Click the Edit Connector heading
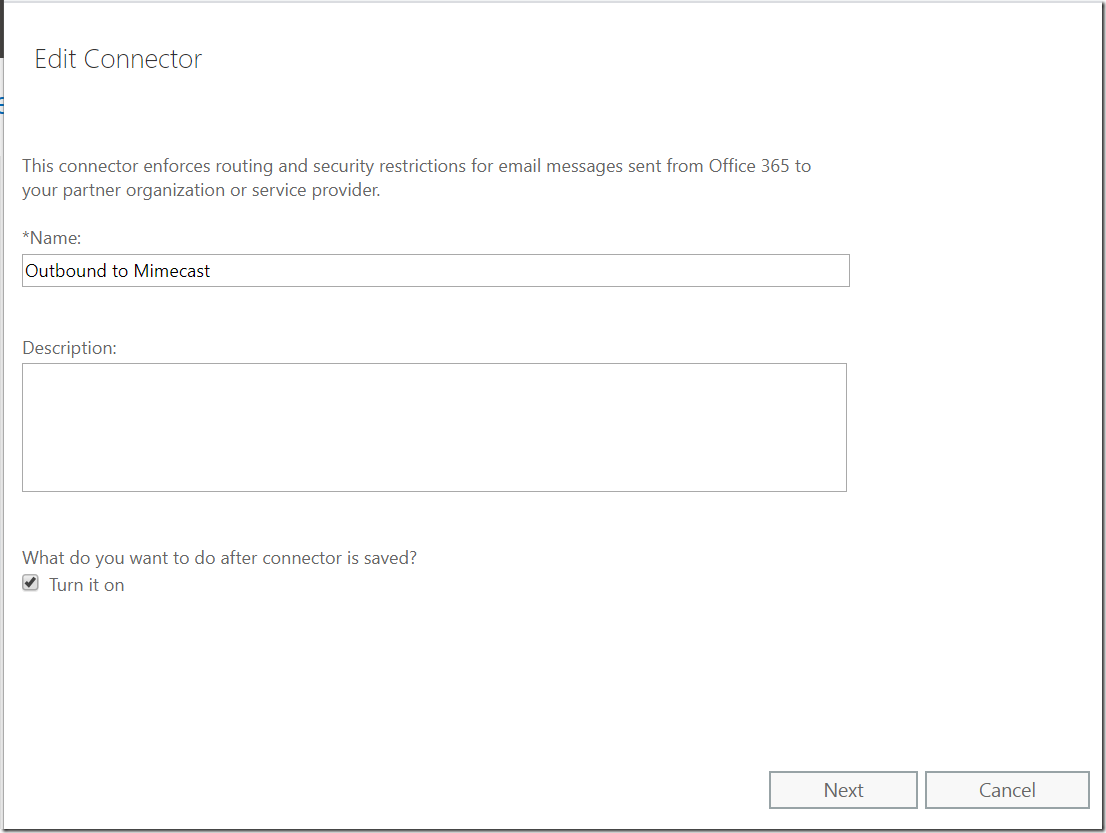 (118, 59)
